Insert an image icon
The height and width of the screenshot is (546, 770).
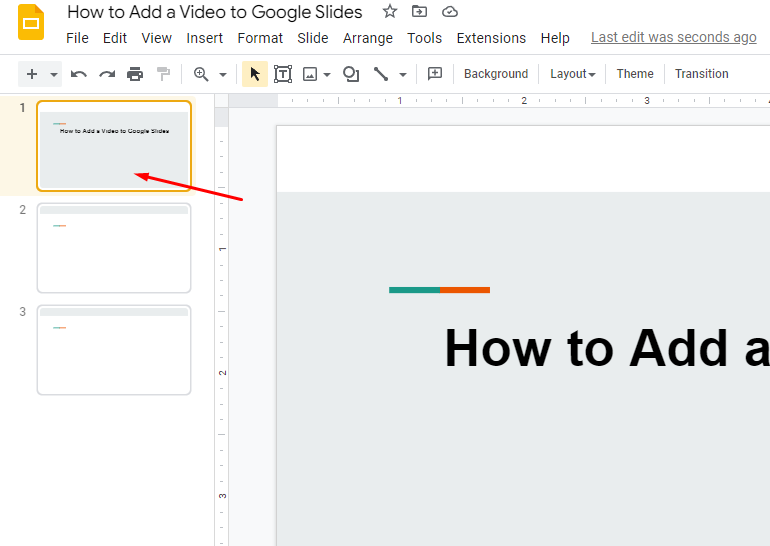[310, 74]
